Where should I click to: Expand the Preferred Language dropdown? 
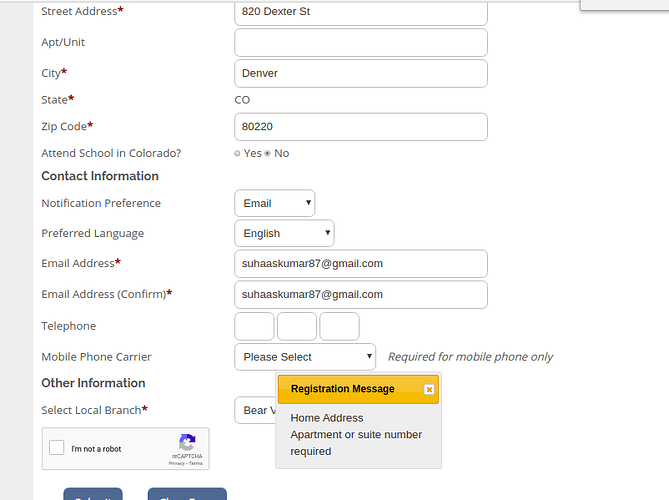(x=284, y=233)
